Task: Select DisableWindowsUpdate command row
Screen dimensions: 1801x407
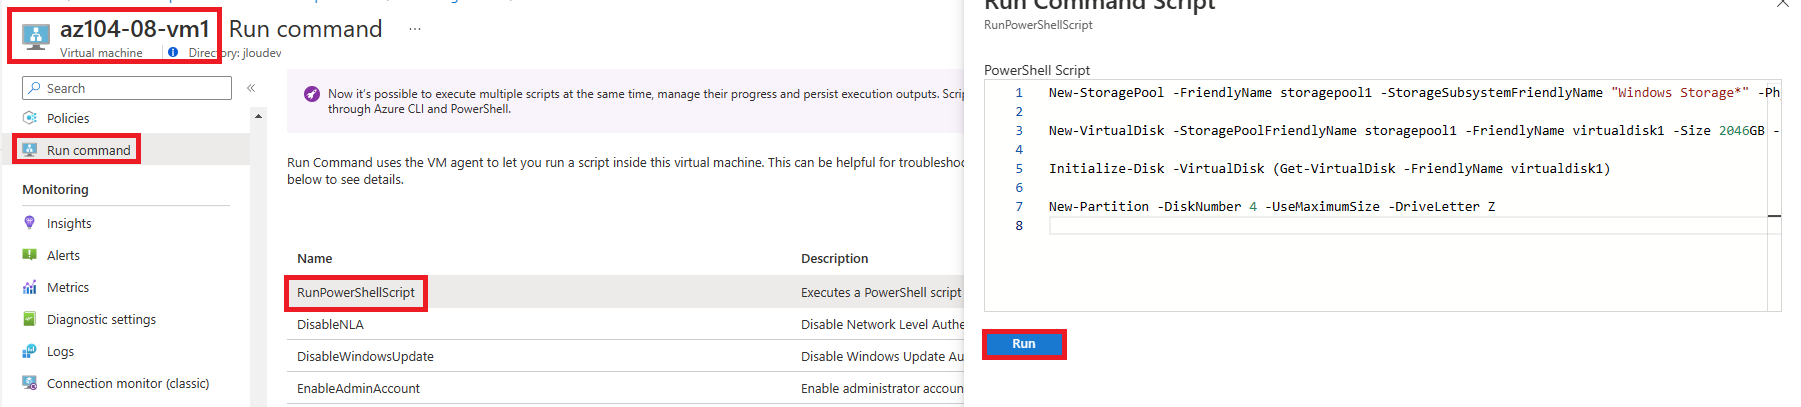Action: pos(625,356)
